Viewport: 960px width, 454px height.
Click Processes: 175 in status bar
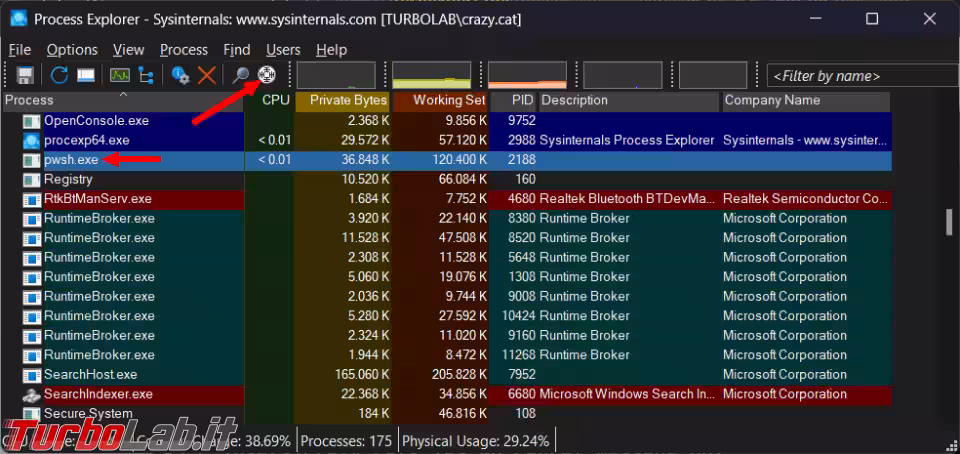[347, 441]
